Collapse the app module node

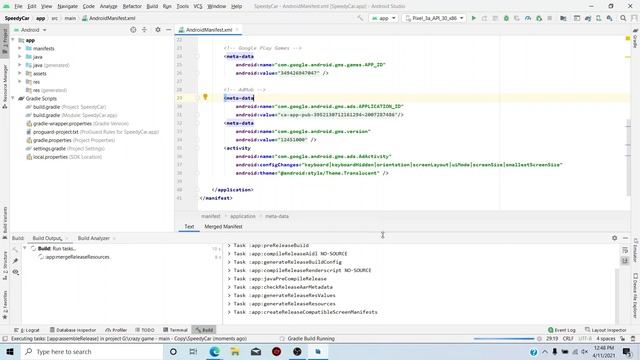[13, 40]
